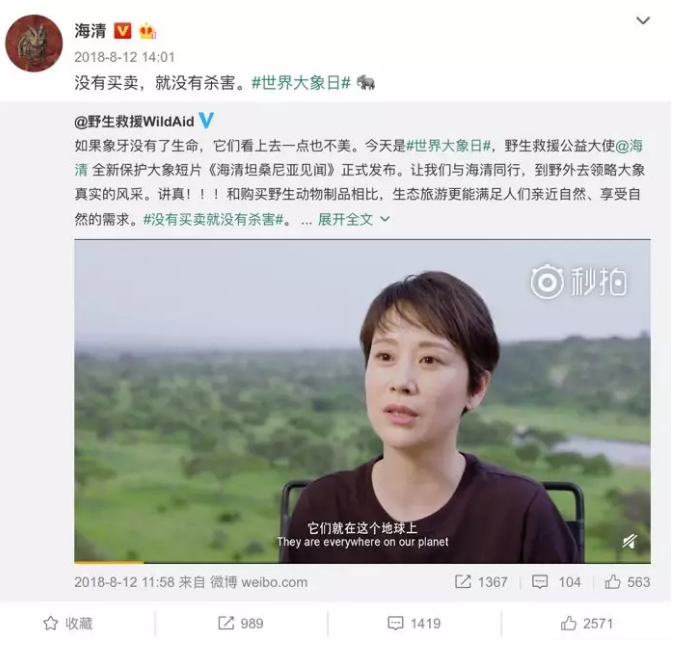Viewport: 674px width, 651px height.
Task: Open the 秒拍 watermark logo on the video
Action: [x=578, y=282]
